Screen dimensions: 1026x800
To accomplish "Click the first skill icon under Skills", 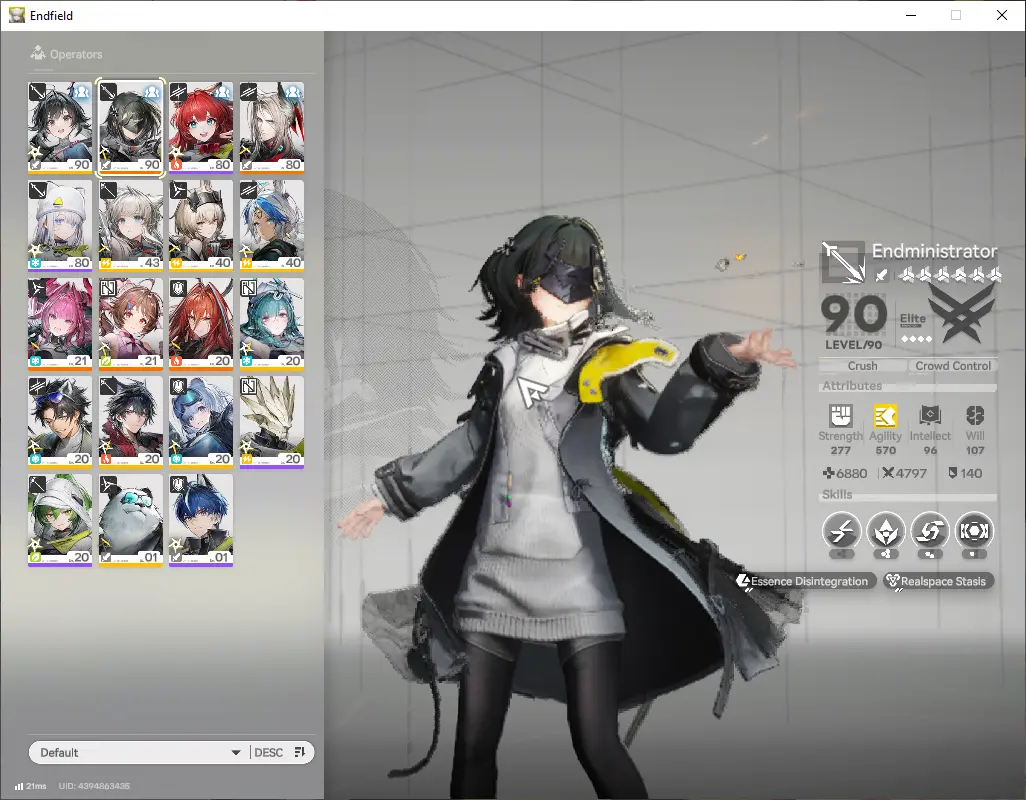I will pyautogui.click(x=841, y=529).
